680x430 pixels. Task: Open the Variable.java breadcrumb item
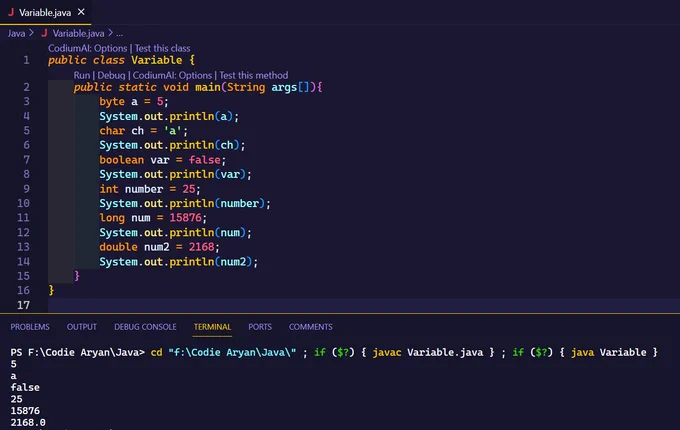click(x=78, y=33)
